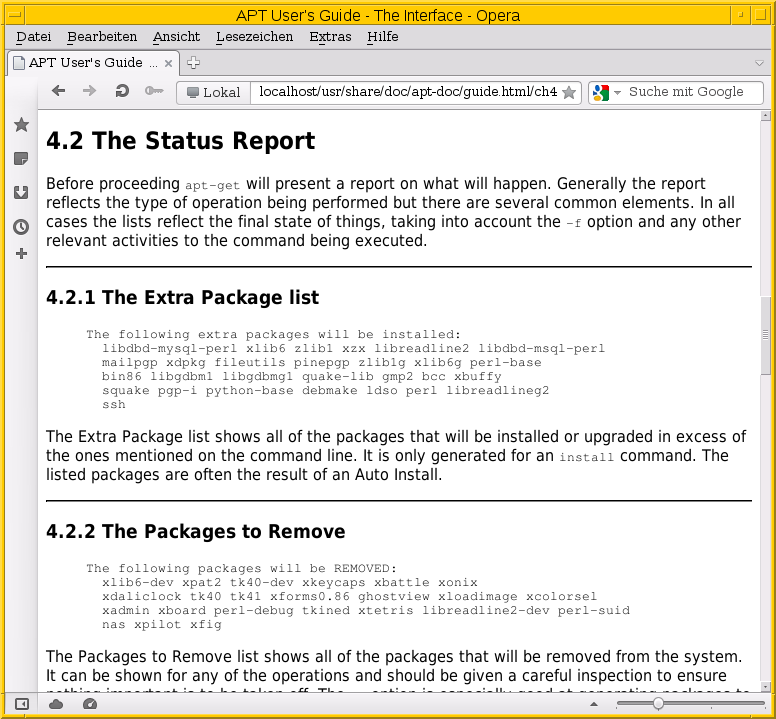Open the closed tabs dropdown arrow
Viewport: 776px width, 719px height.
[759, 63]
